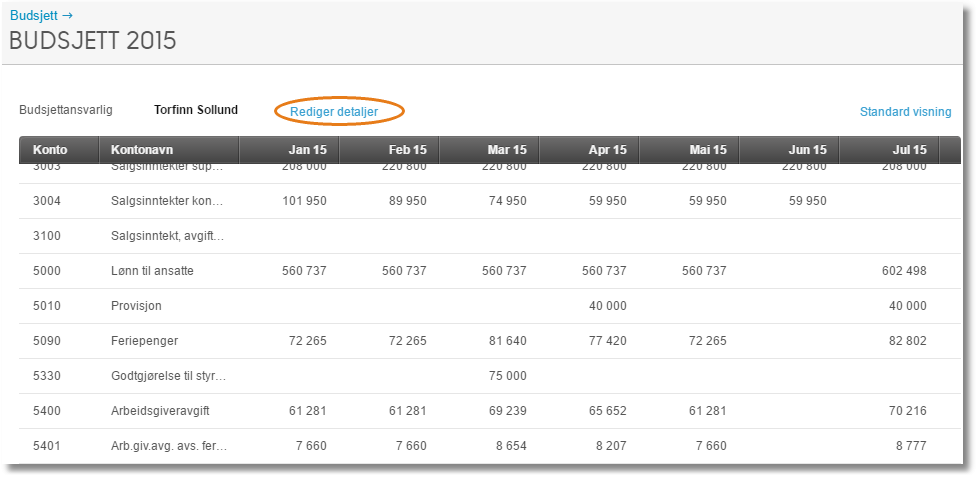Open the Budsjett breadcrumb link
977x478 pixels.
point(41,16)
